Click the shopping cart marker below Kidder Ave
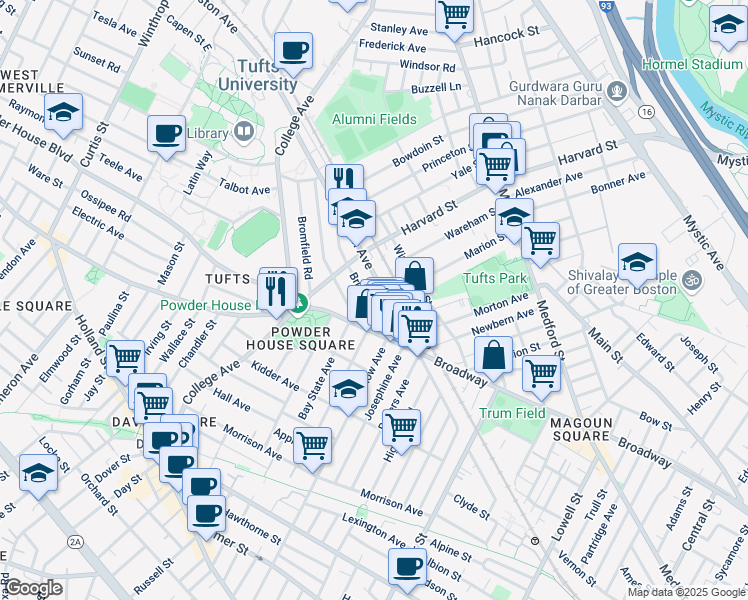The height and width of the screenshot is (600, 748). [312, 446]
